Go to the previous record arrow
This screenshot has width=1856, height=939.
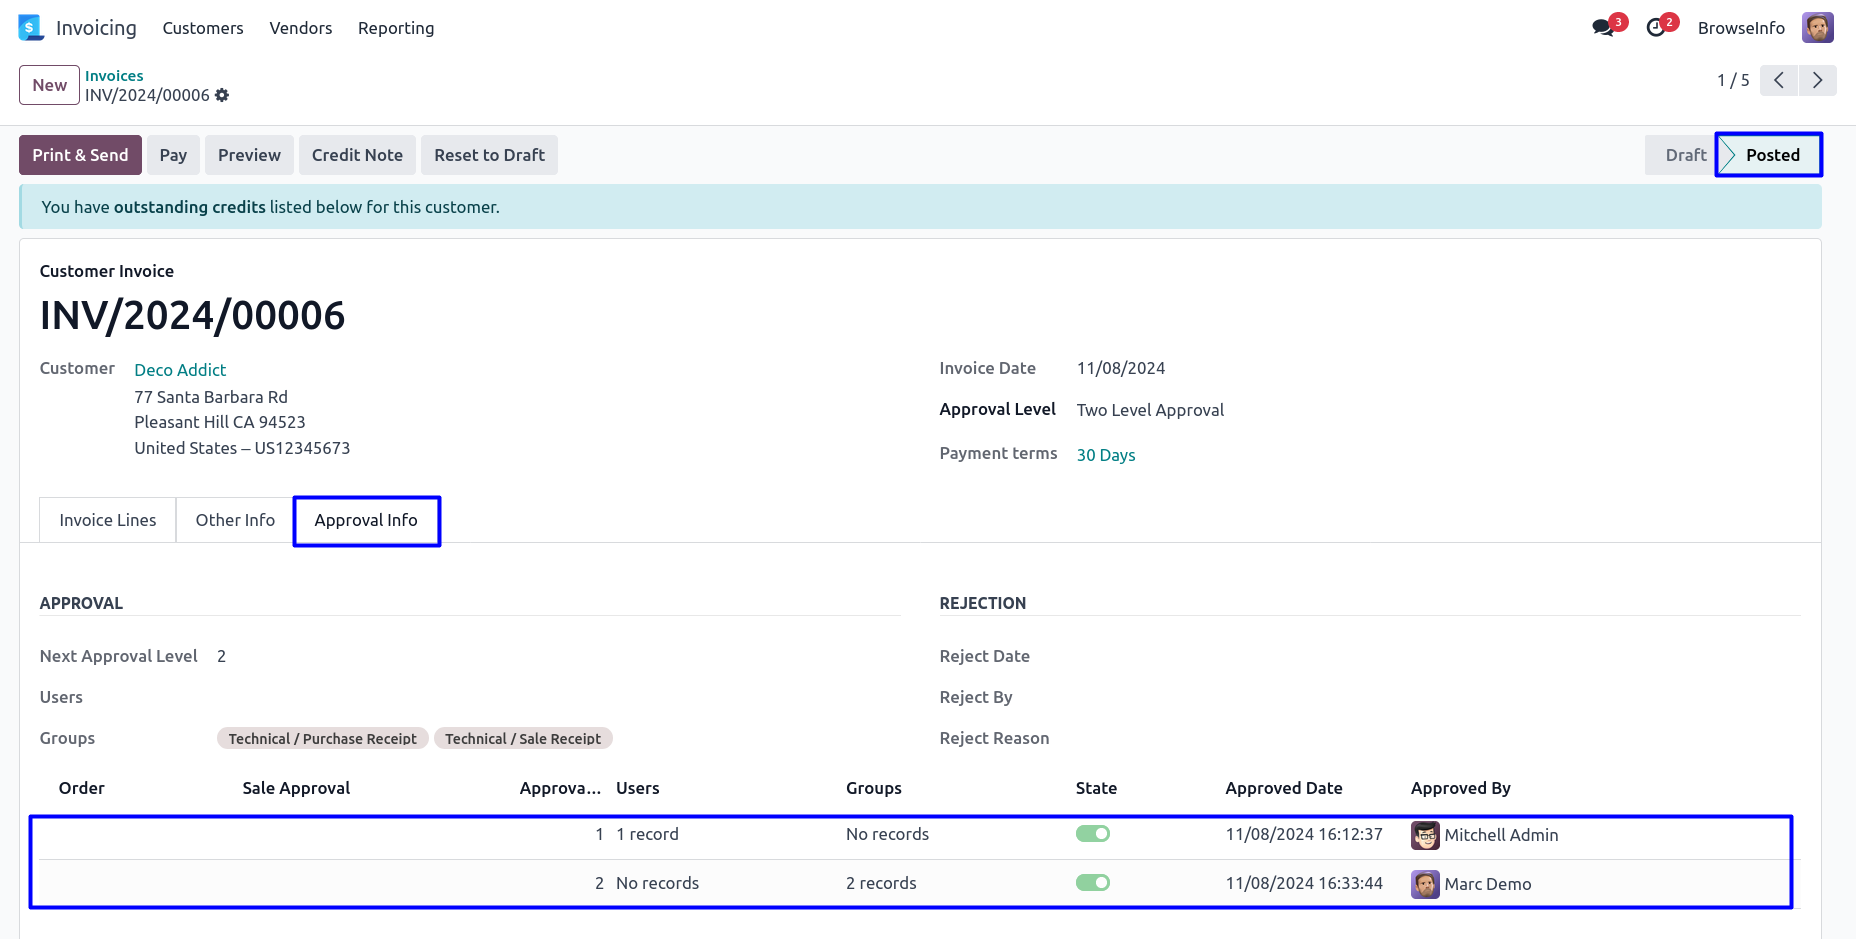click(x=1779, y=80)
